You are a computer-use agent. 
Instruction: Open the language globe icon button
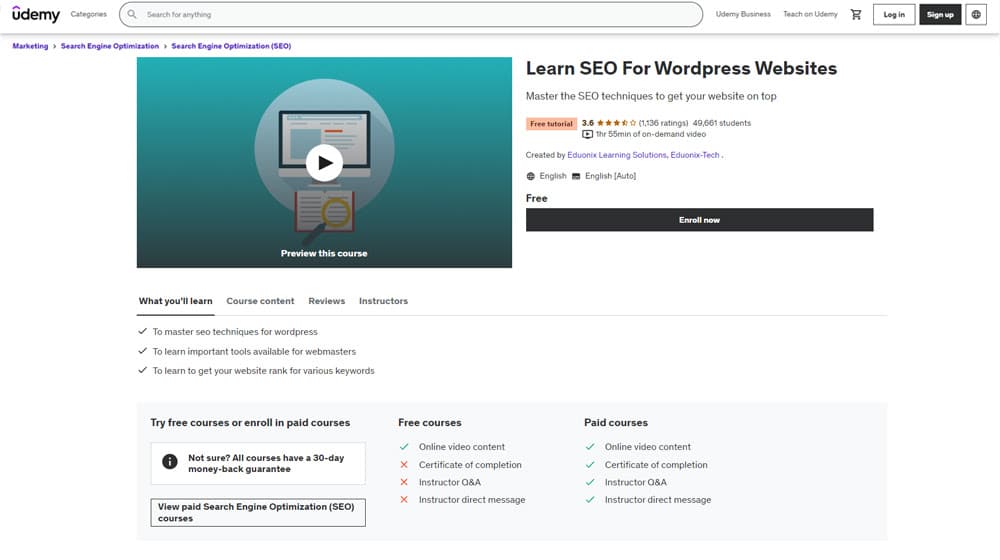(x=976, y=14)
